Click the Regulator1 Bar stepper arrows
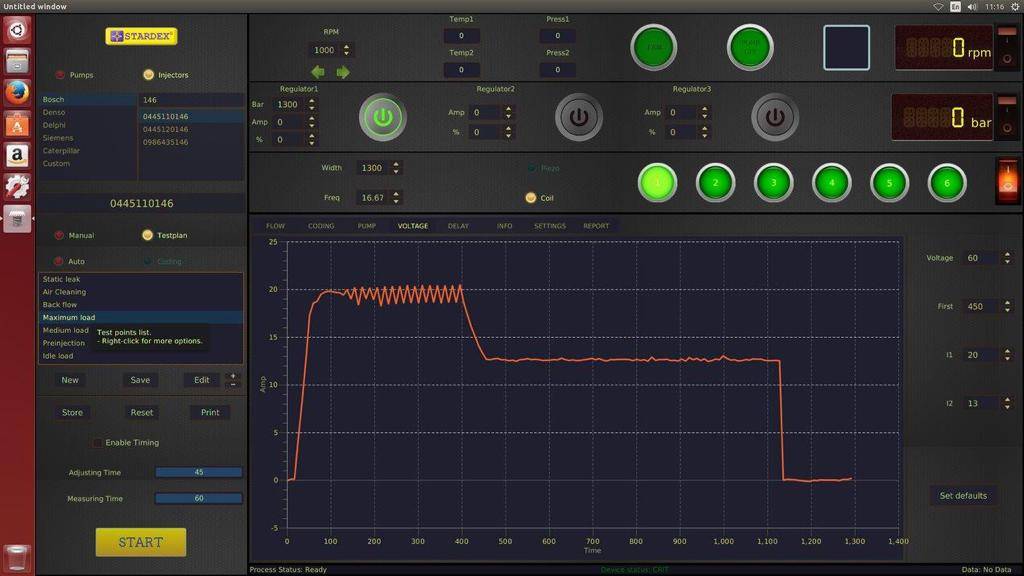The width and height of the screenshot is (1024, 576). coord(312,104)
